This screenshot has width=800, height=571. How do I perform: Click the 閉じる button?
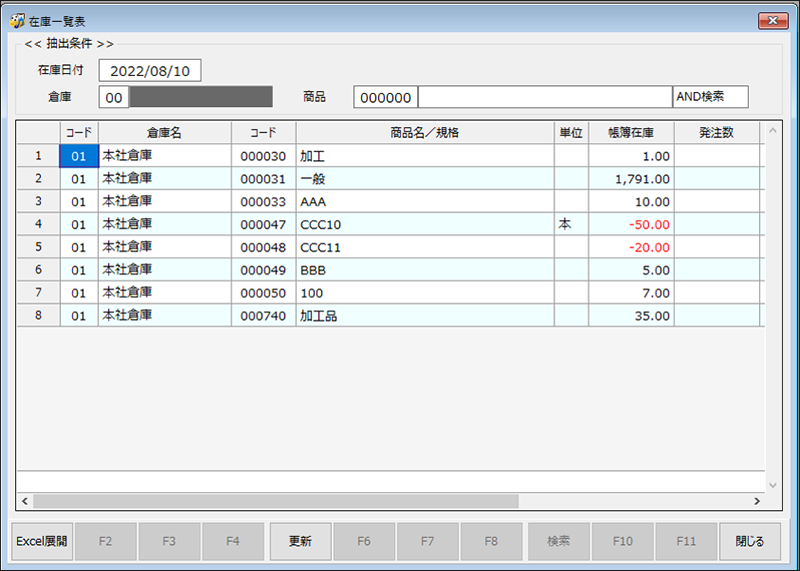[x=750, y=541]
